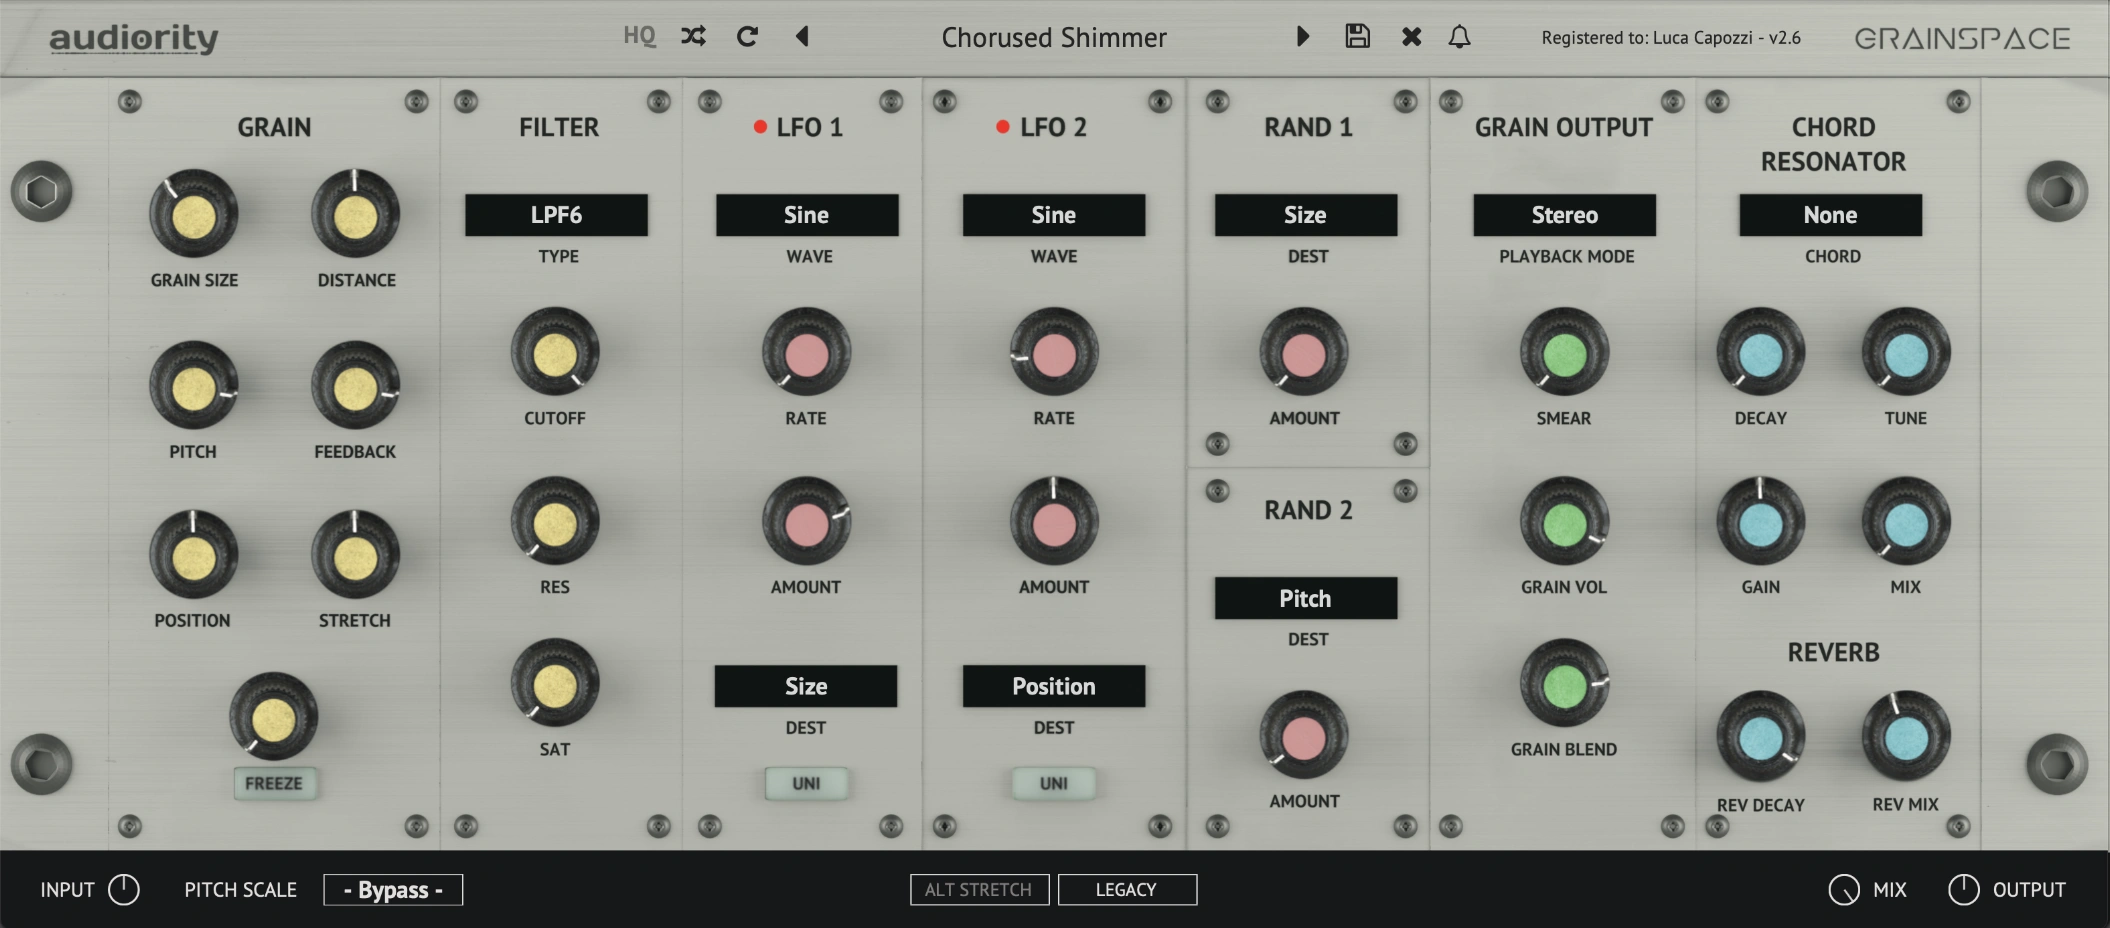Click the randomize preset shuffle icon
2110x928 pixels.
(693, 37)
